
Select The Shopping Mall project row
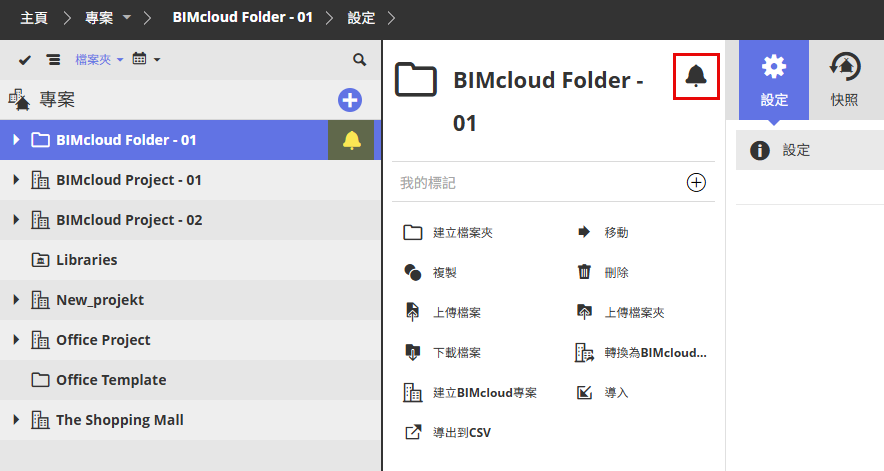pos(190,420)
